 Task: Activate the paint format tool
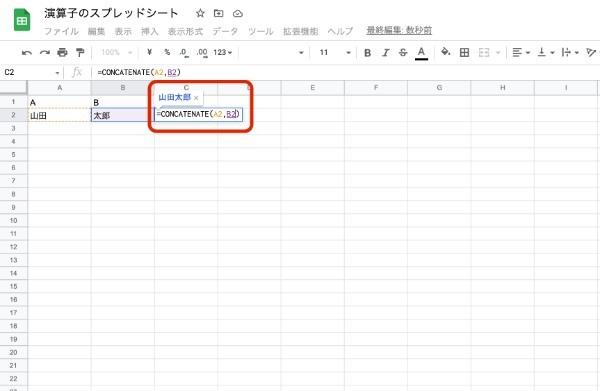click(x=80, y=52)
